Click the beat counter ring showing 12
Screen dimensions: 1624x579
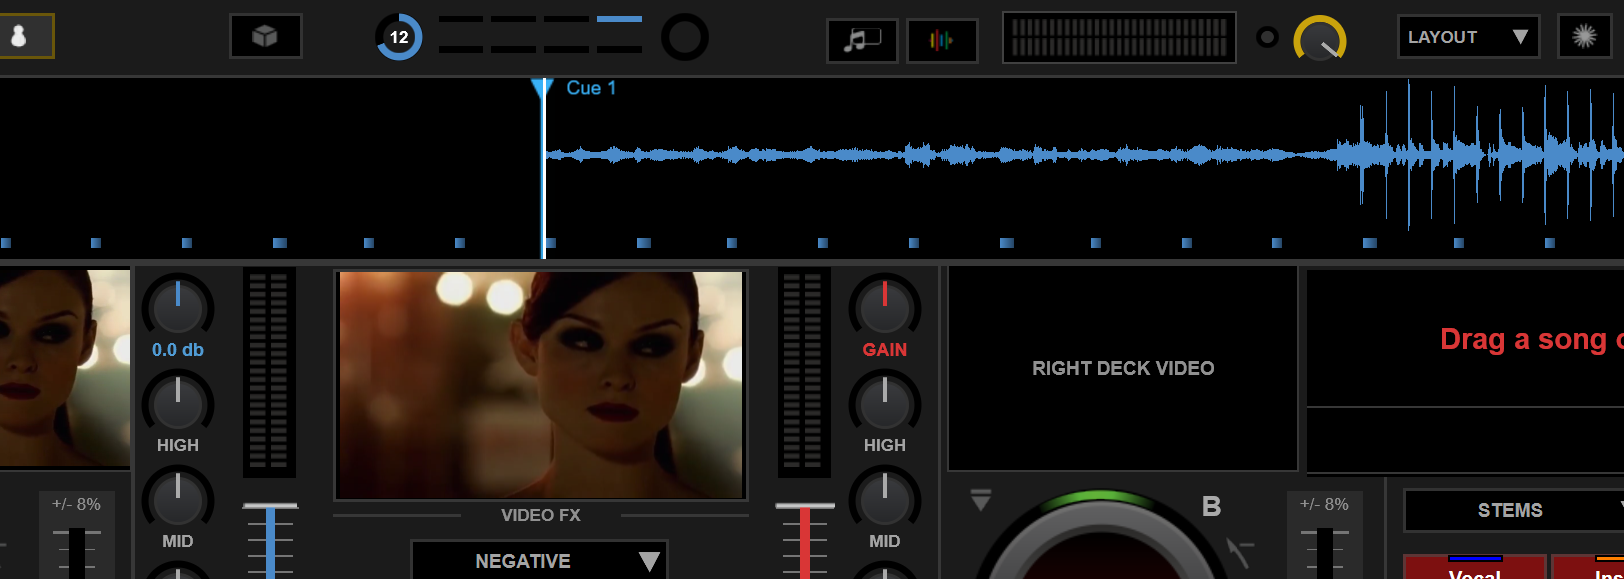tap(399, 37)
